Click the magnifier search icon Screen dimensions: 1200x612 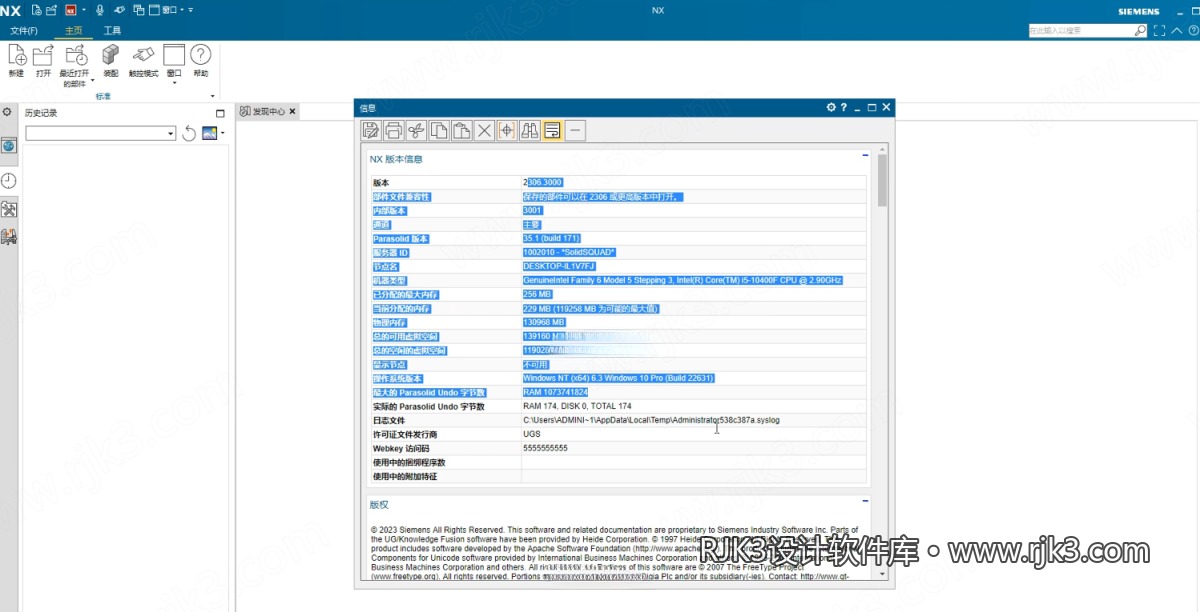[1140, 31]
